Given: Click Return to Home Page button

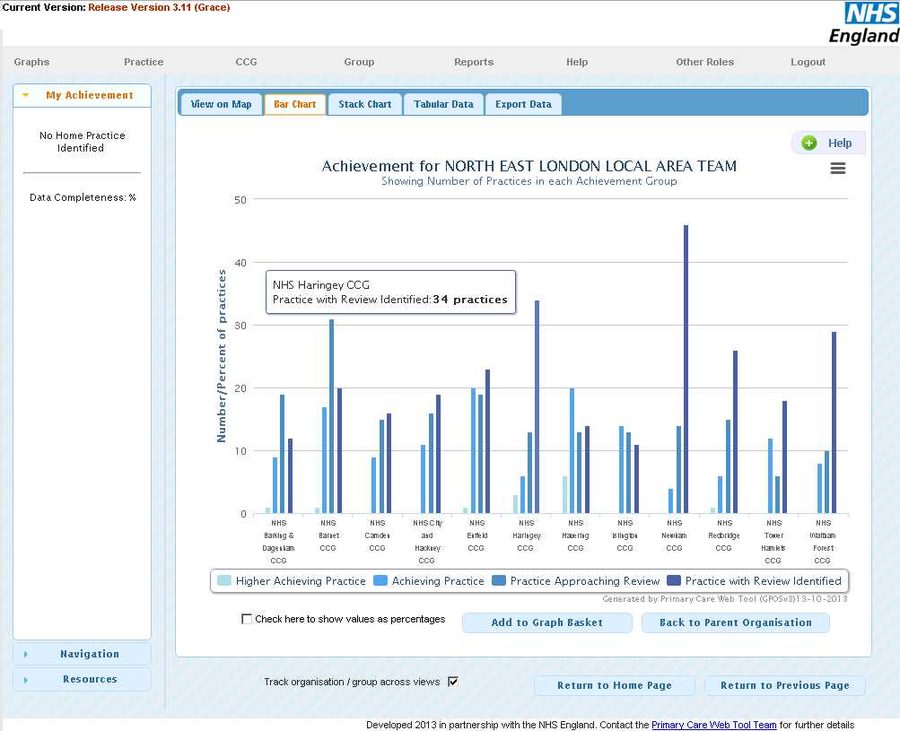Looking at the screenshot, I should [x=614, y=685].
